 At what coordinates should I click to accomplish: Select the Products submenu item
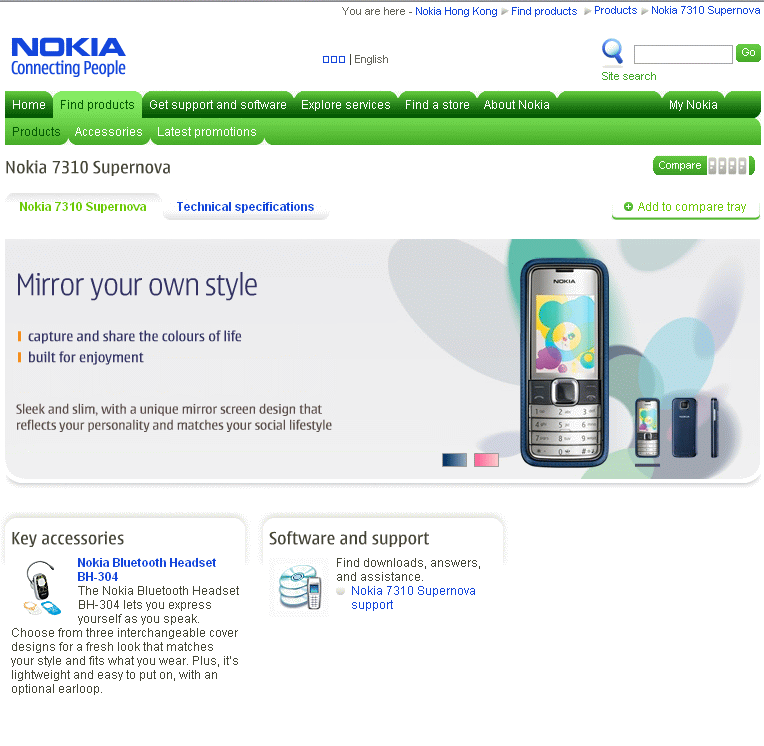(x=36, y=132)
